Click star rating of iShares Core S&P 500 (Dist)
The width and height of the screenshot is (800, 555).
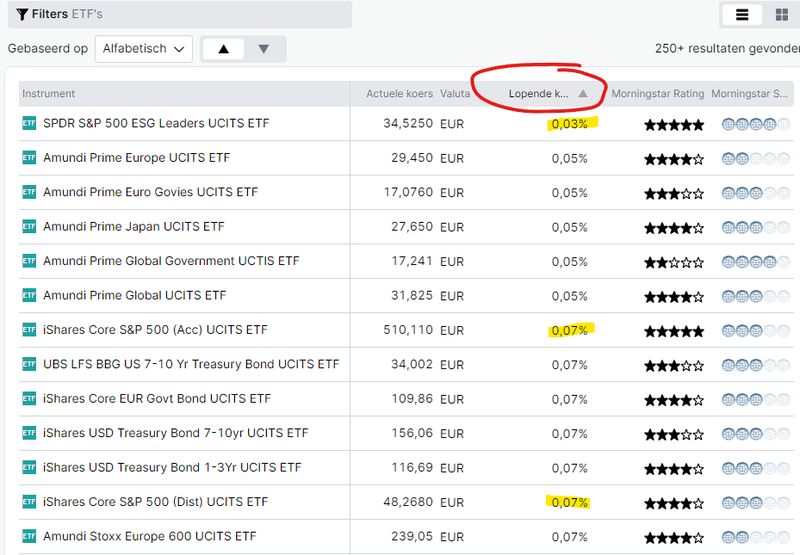tap(674, 503)
